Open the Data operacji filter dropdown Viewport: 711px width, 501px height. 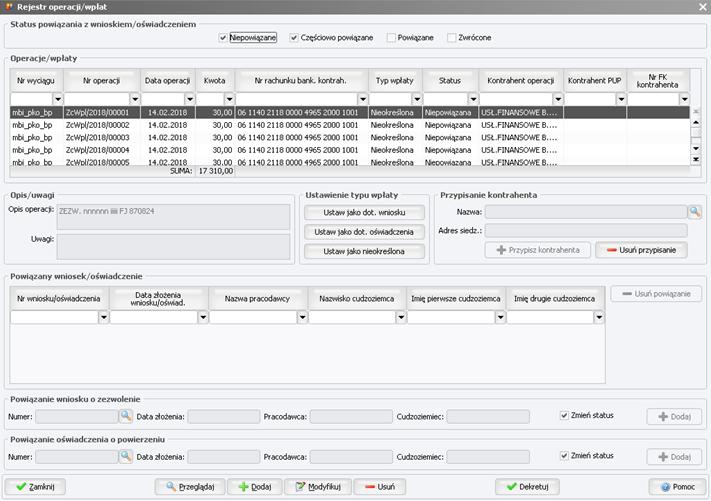click(190, 99)
